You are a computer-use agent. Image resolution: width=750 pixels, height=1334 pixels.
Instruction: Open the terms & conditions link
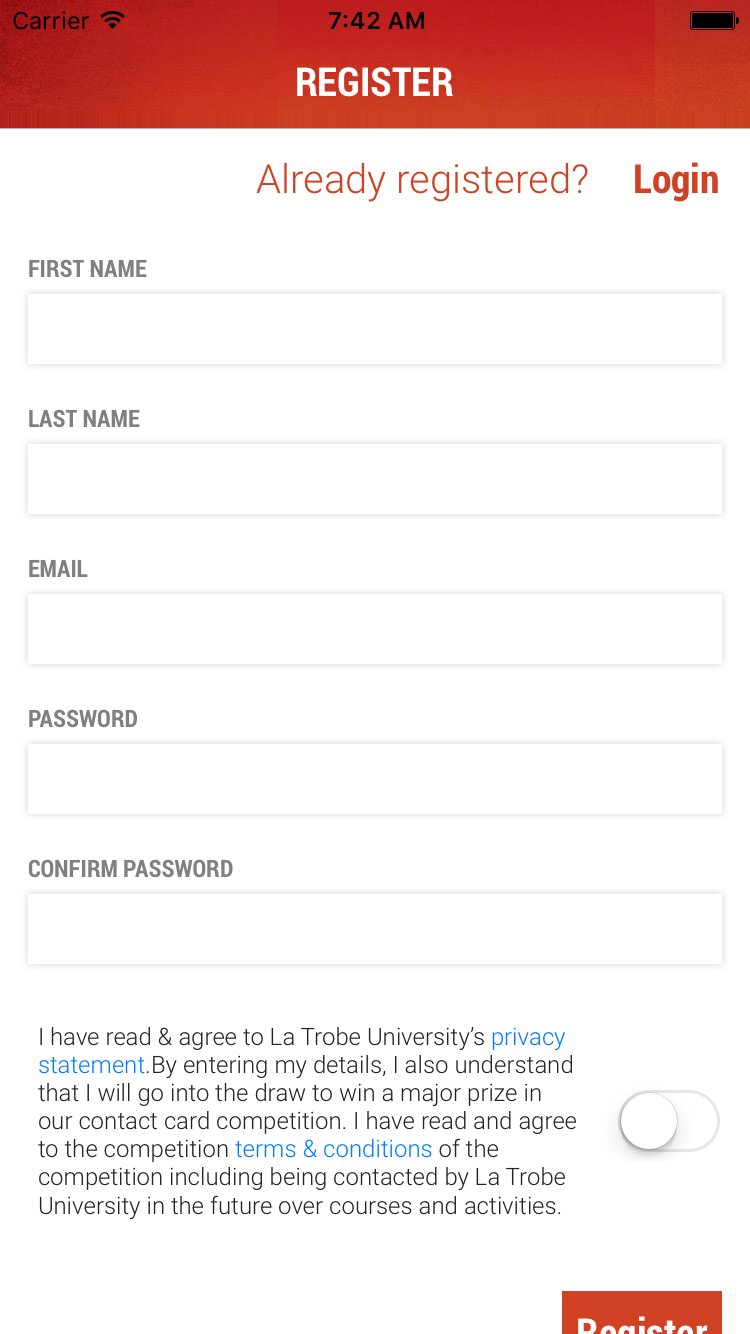(x=333, y=1149)
